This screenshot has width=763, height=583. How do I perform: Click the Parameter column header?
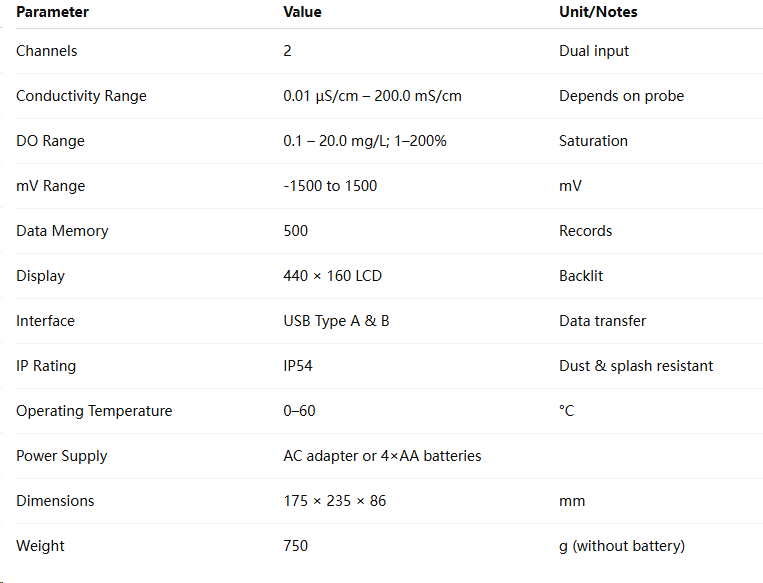(52, 12)
